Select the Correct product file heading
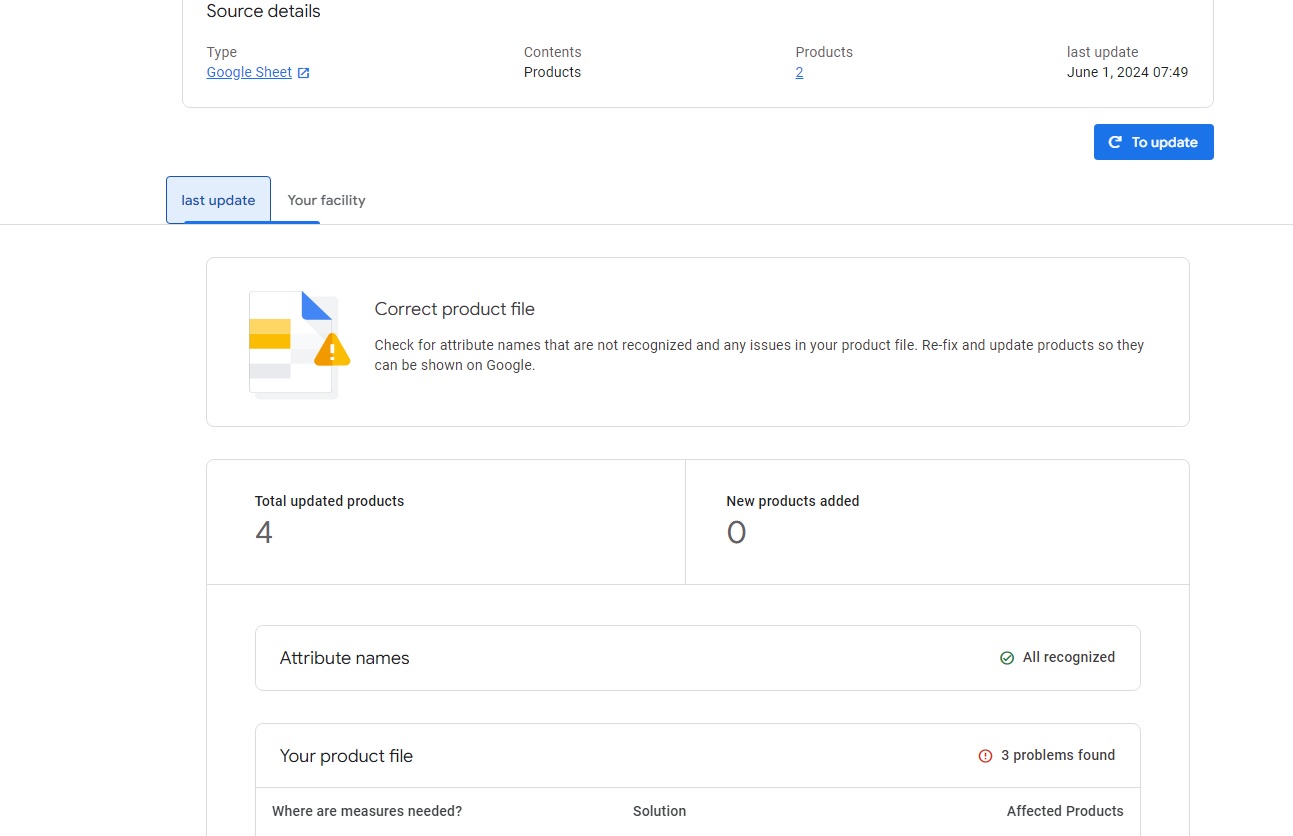Screen dimensions: 1293x836 point(454,309)
